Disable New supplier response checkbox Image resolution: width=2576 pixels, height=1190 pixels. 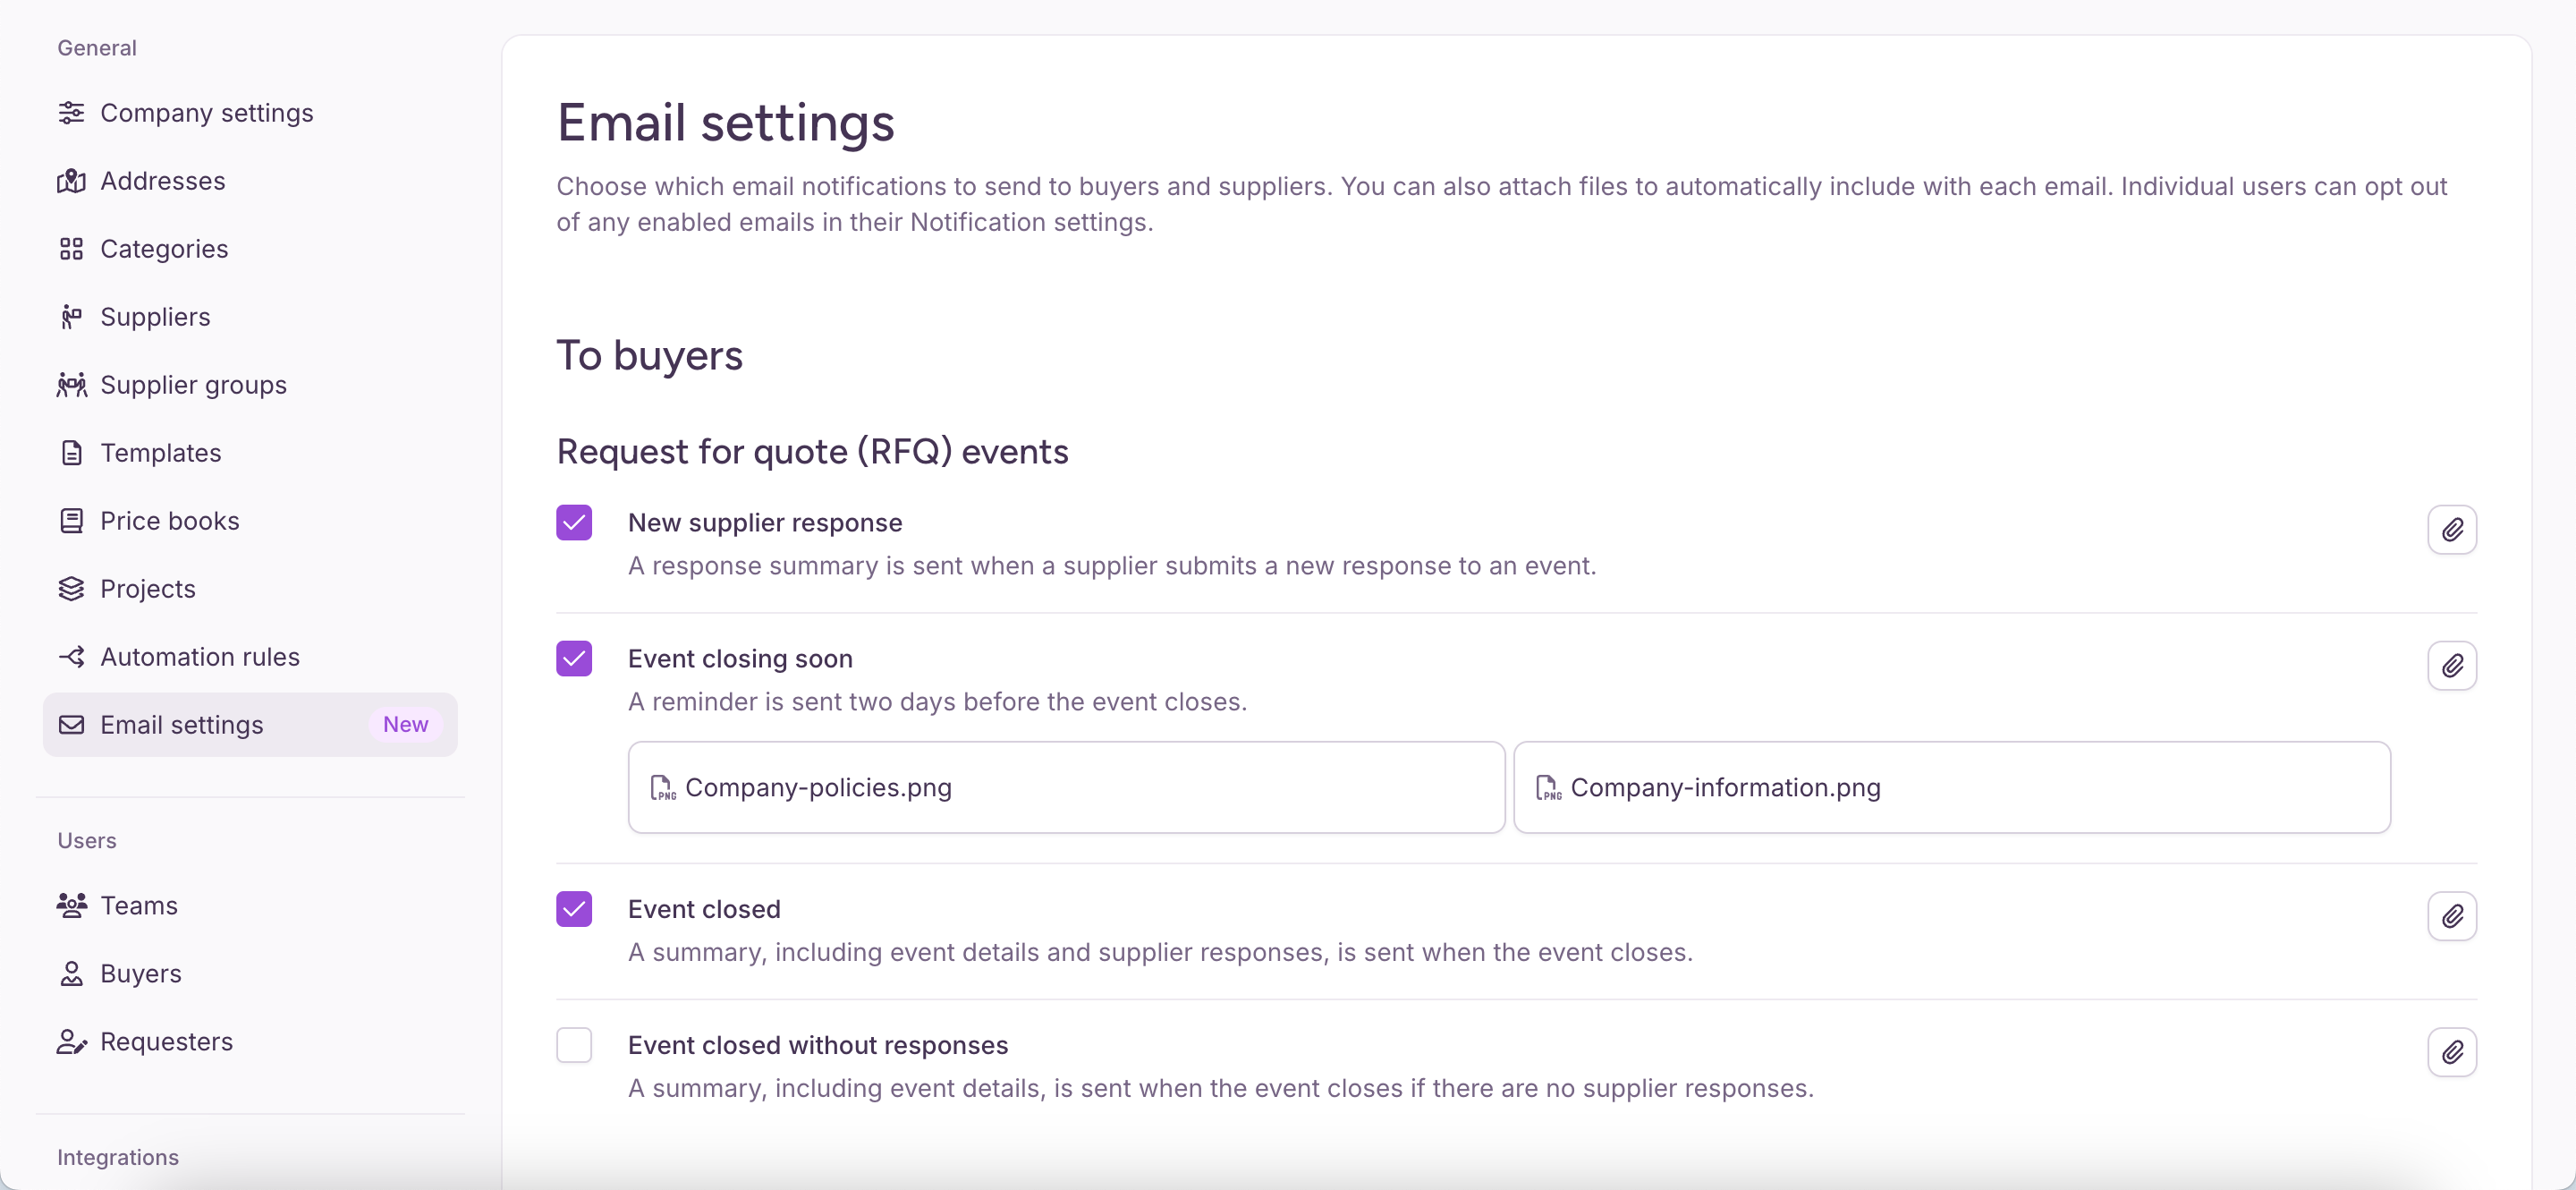tap(574, 523)
